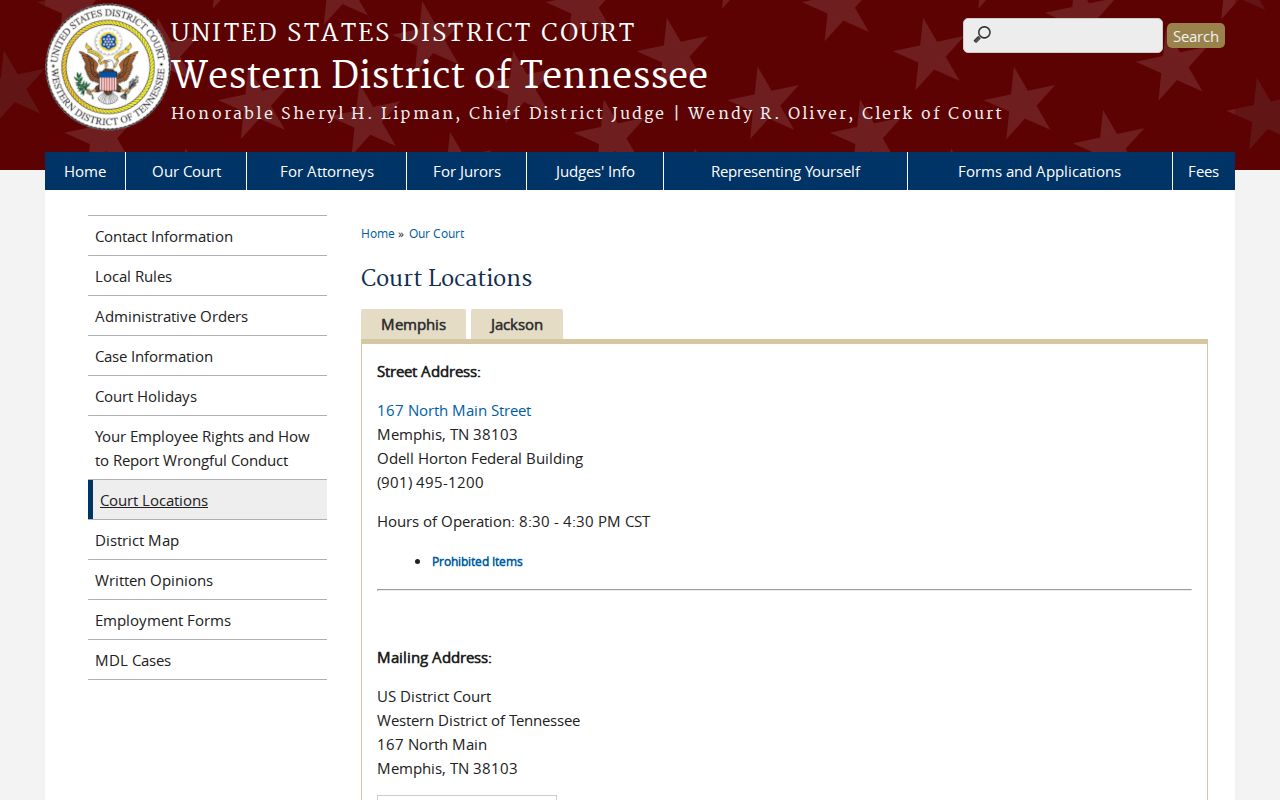This screenshot has height=800, width=1280.
Task: Open Your Employee Rights sidebar link
Action: coord(207,448)
